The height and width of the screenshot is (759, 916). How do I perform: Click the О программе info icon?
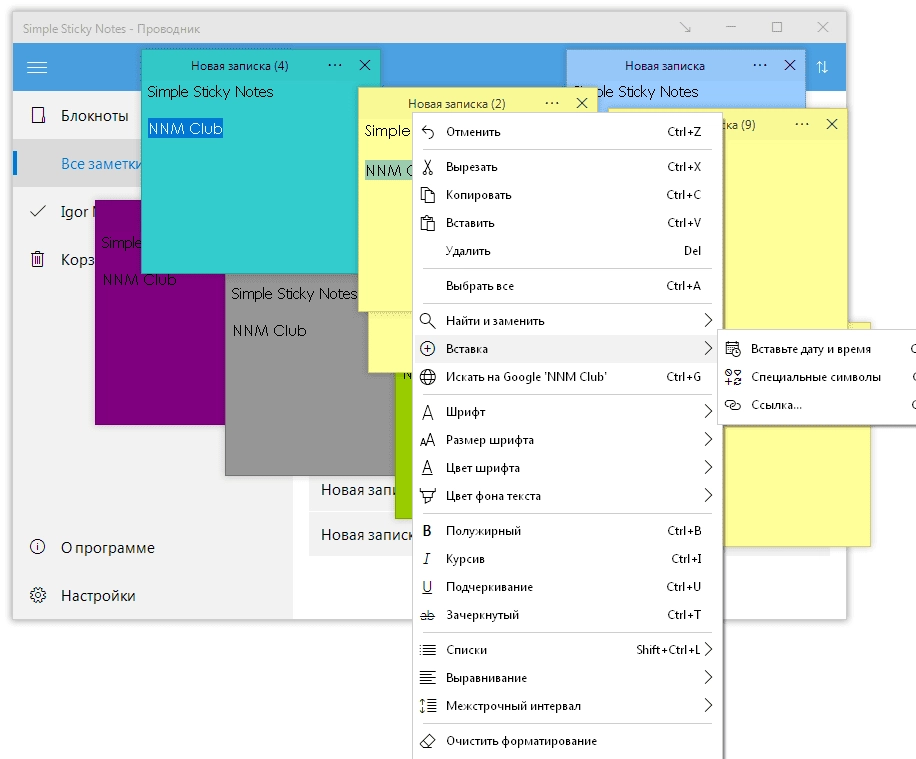click(x=37, y=547)
